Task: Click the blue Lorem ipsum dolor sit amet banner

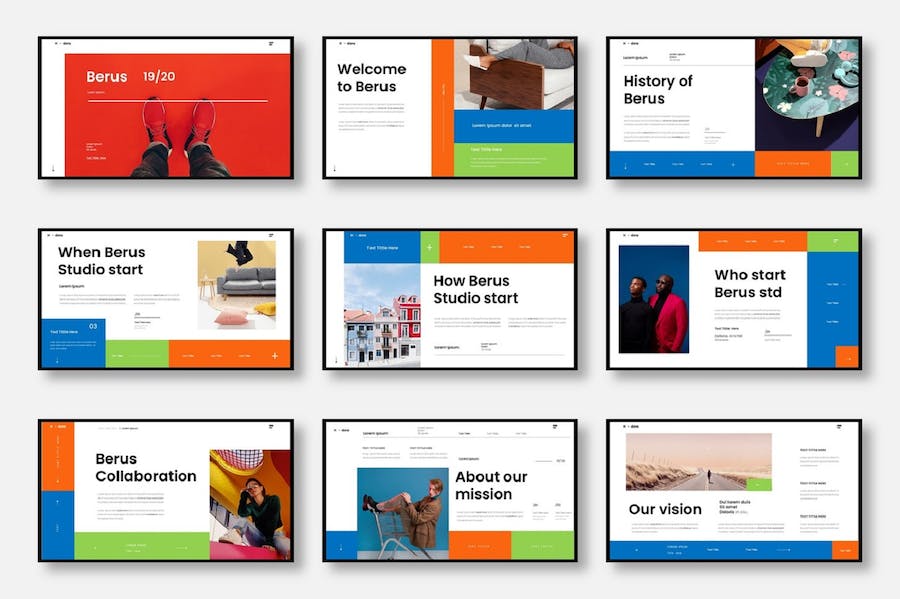Action: point(514,125)
